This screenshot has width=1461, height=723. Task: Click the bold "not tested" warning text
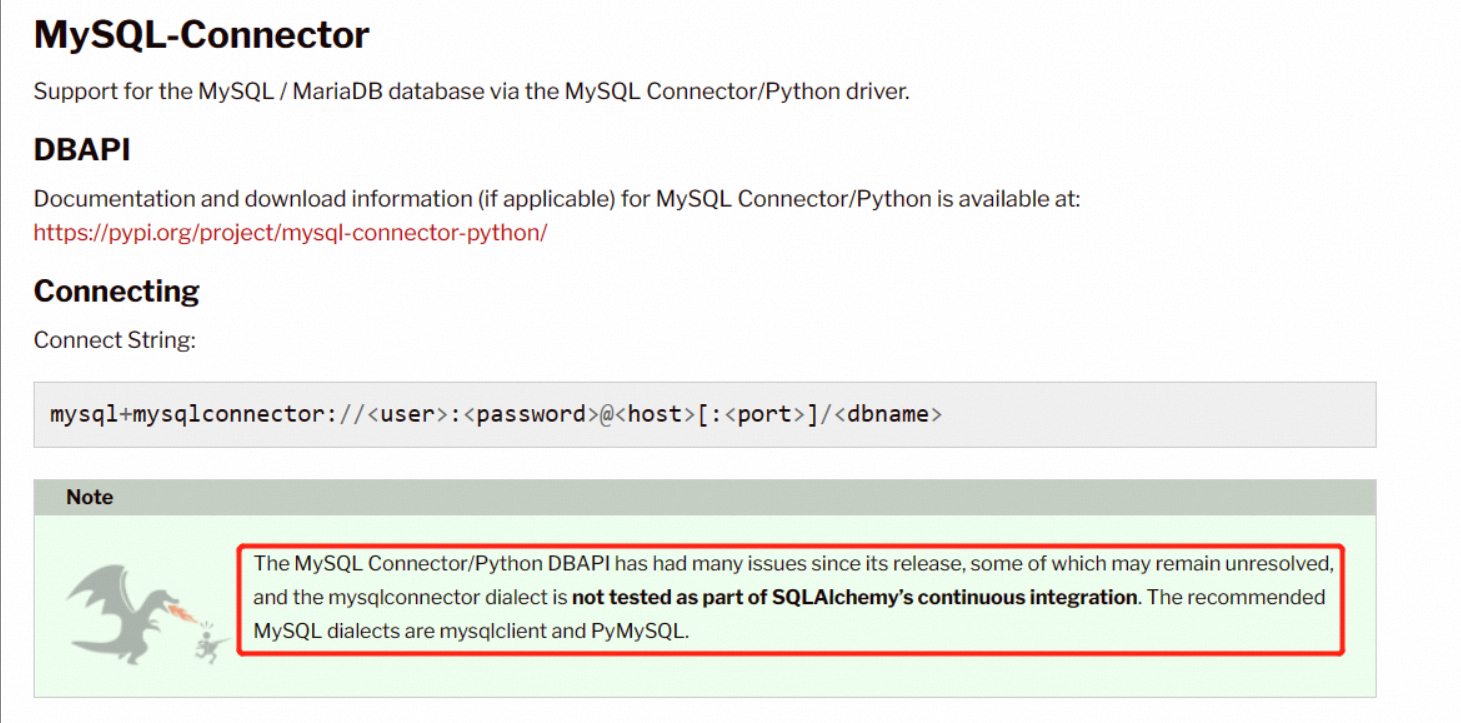(854, 598)
